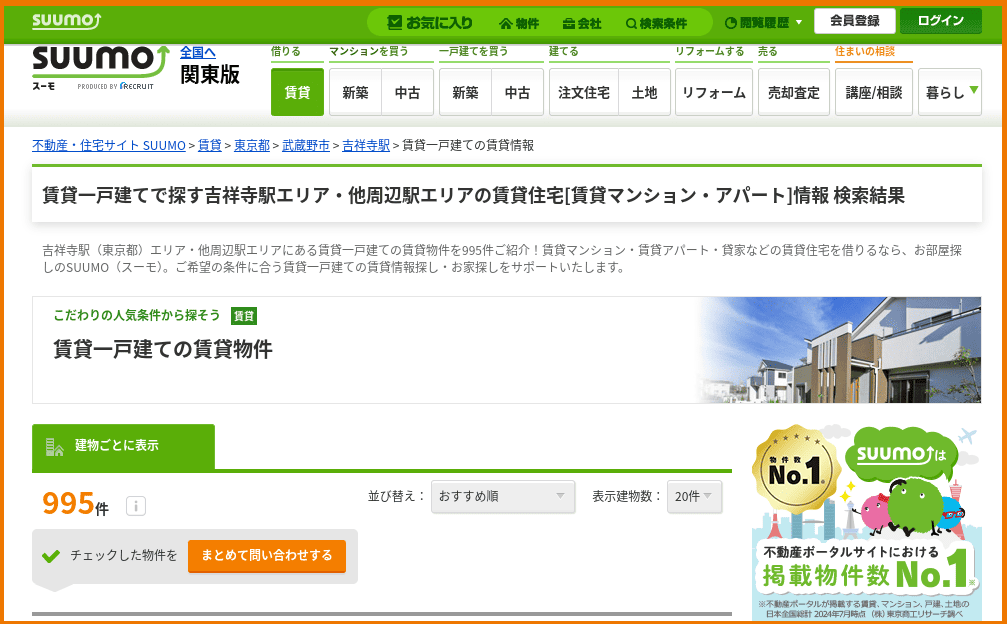
Task: Follow the 武蔵野市 breadcrumb link
Action: tap(306, 145)
